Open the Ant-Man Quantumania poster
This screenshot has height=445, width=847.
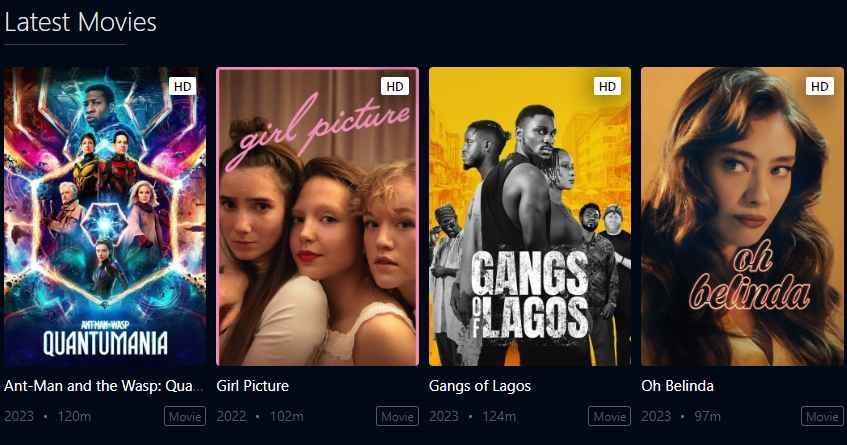pos(105,217)
